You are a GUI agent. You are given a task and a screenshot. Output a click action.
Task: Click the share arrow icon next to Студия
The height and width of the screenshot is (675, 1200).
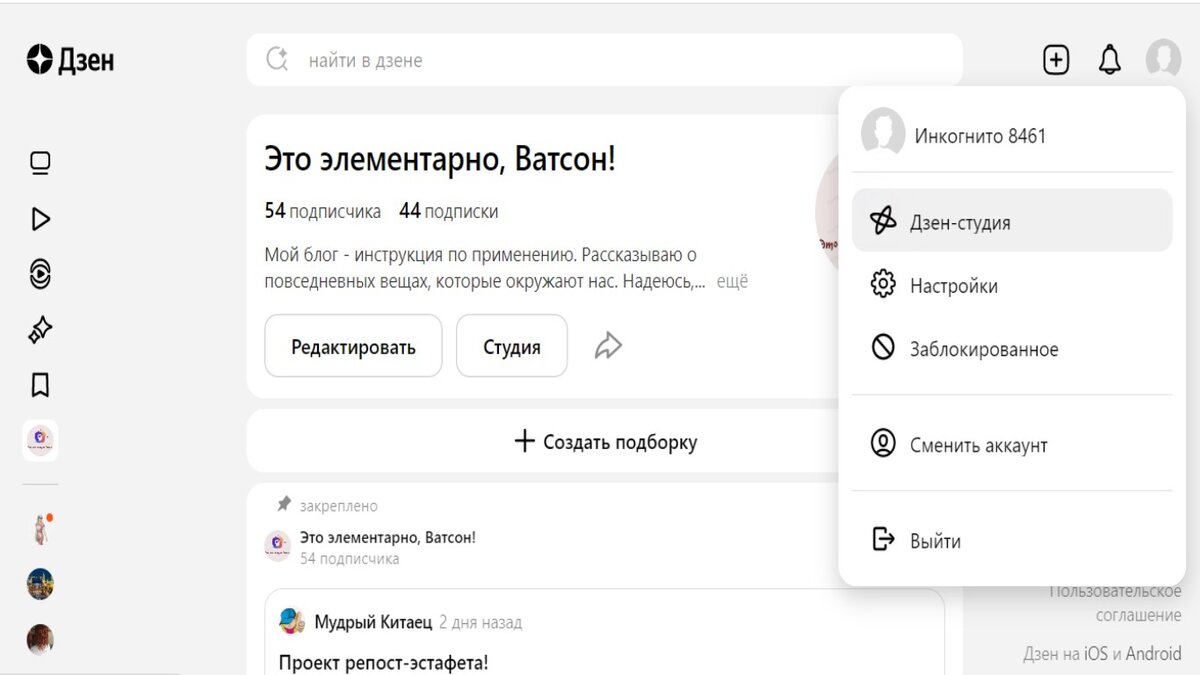coord(608,346)
